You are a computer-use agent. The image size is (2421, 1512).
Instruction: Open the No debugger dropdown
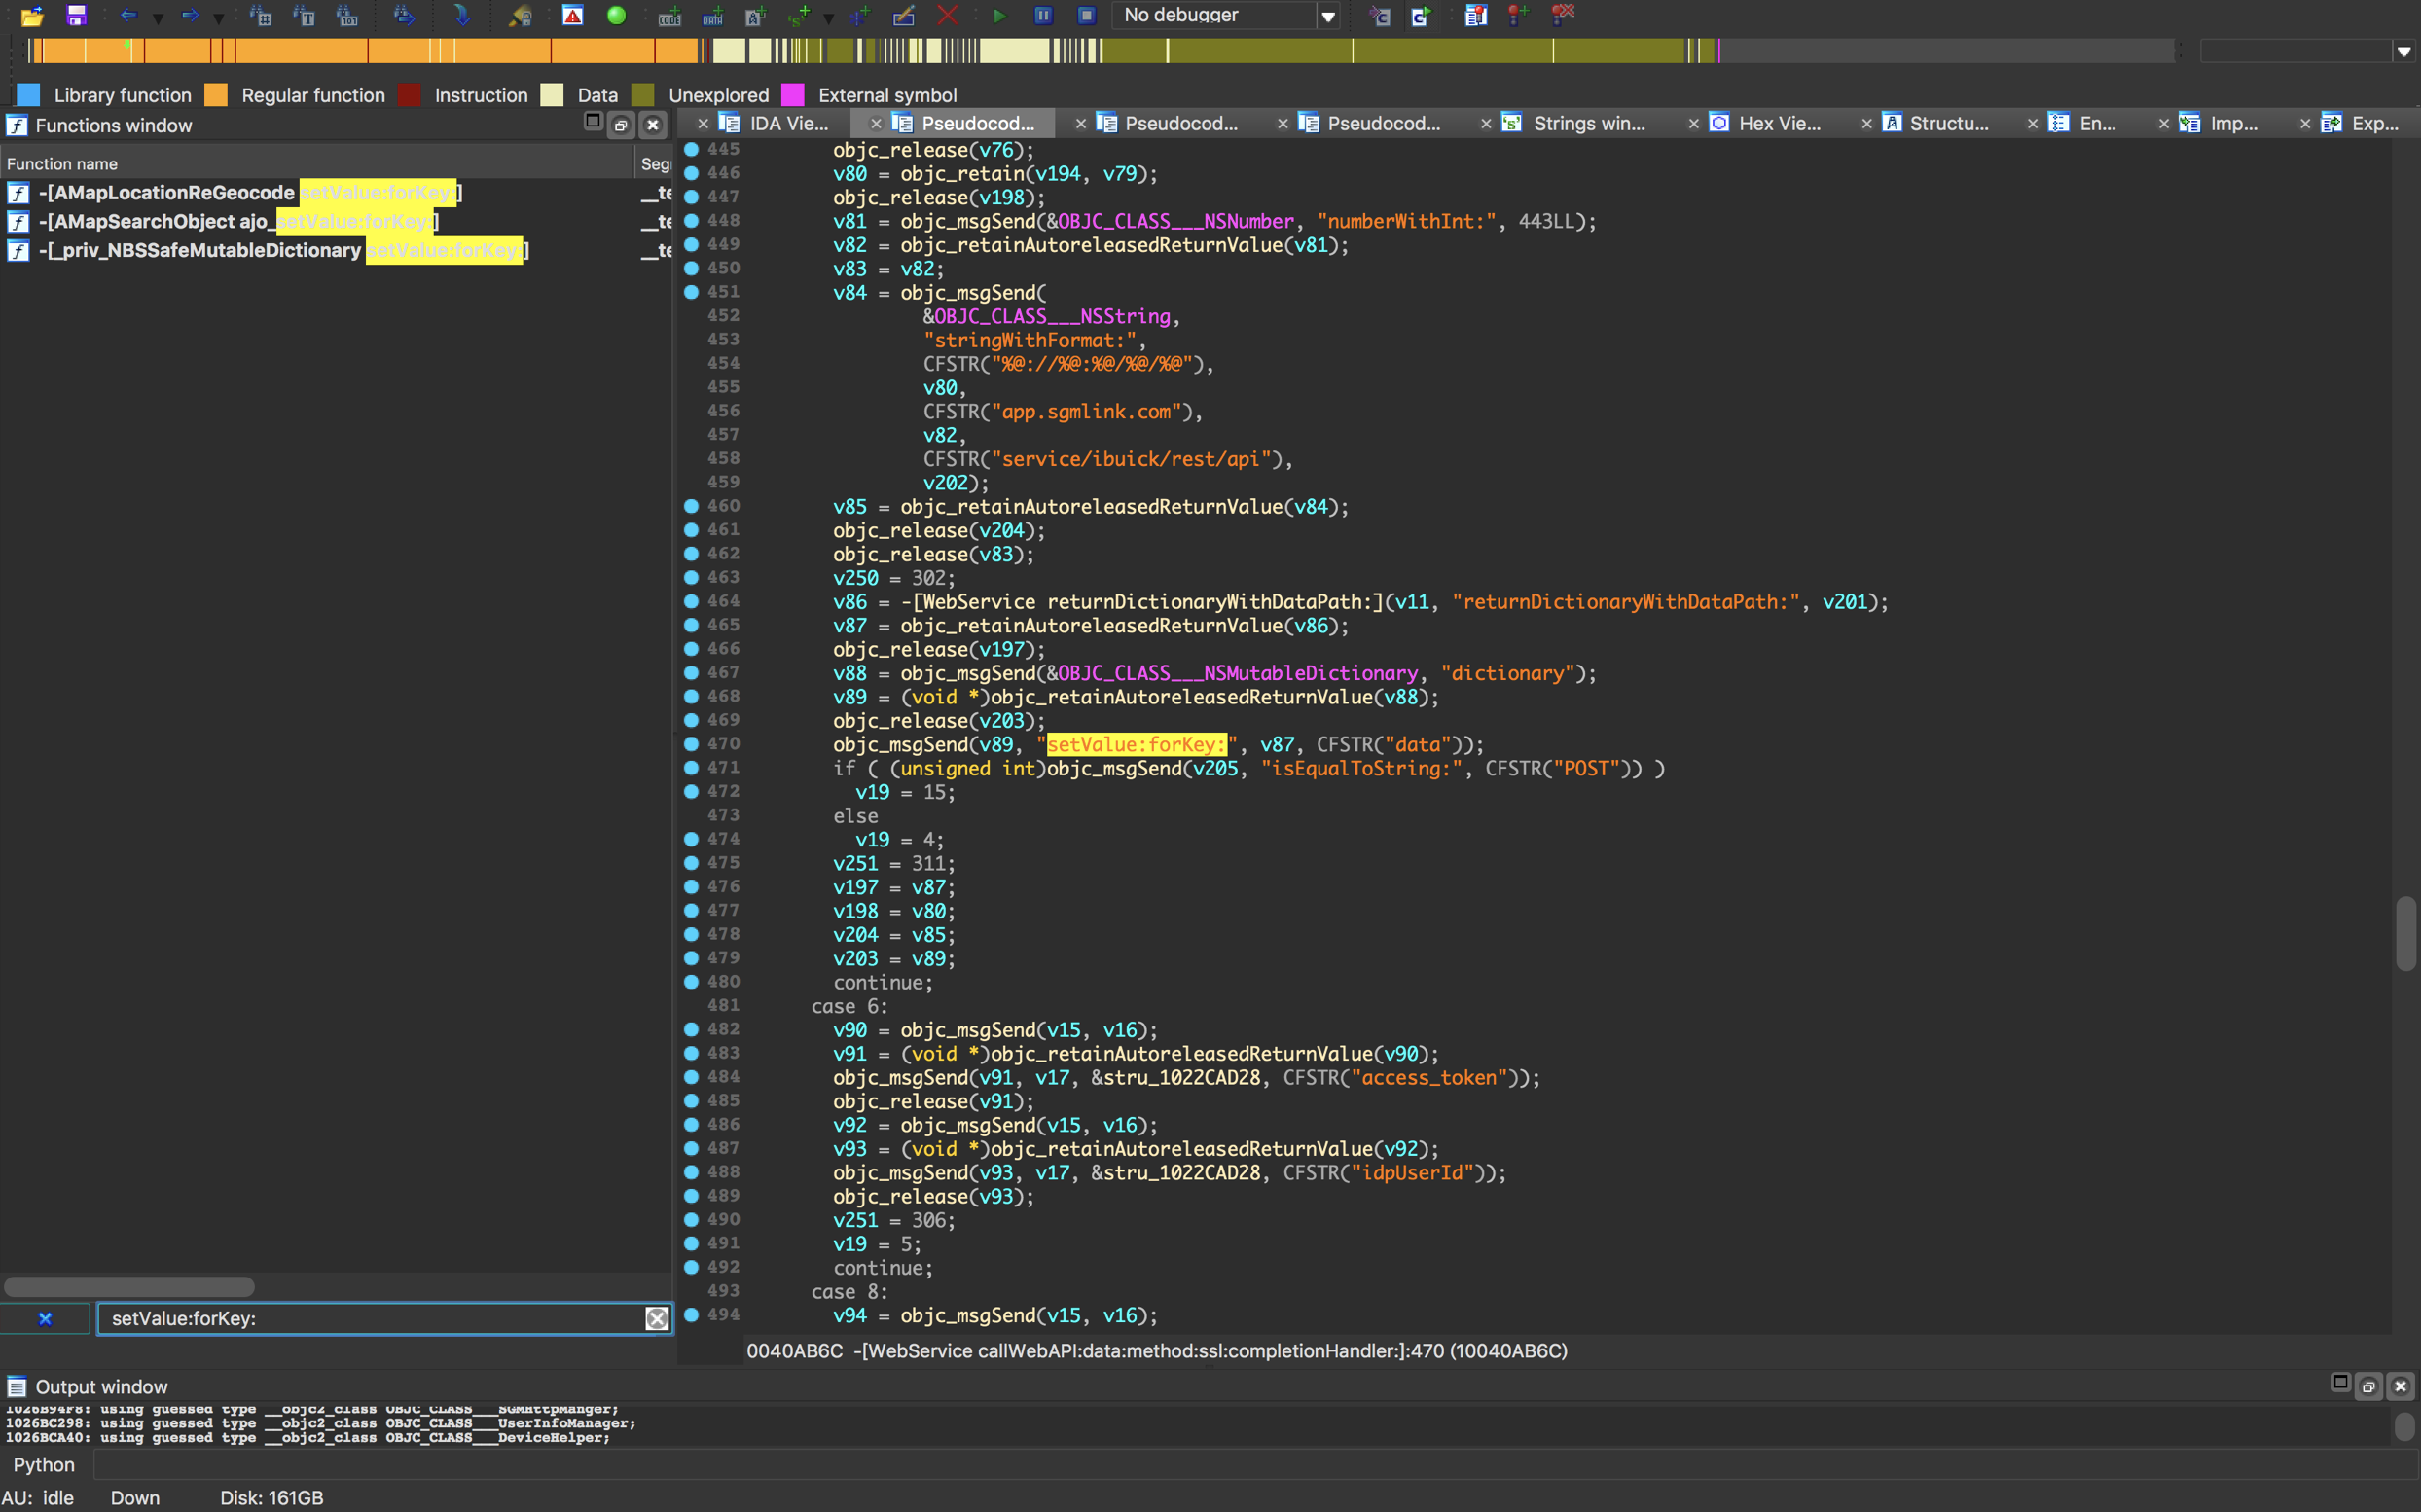tap(1328, 16)
